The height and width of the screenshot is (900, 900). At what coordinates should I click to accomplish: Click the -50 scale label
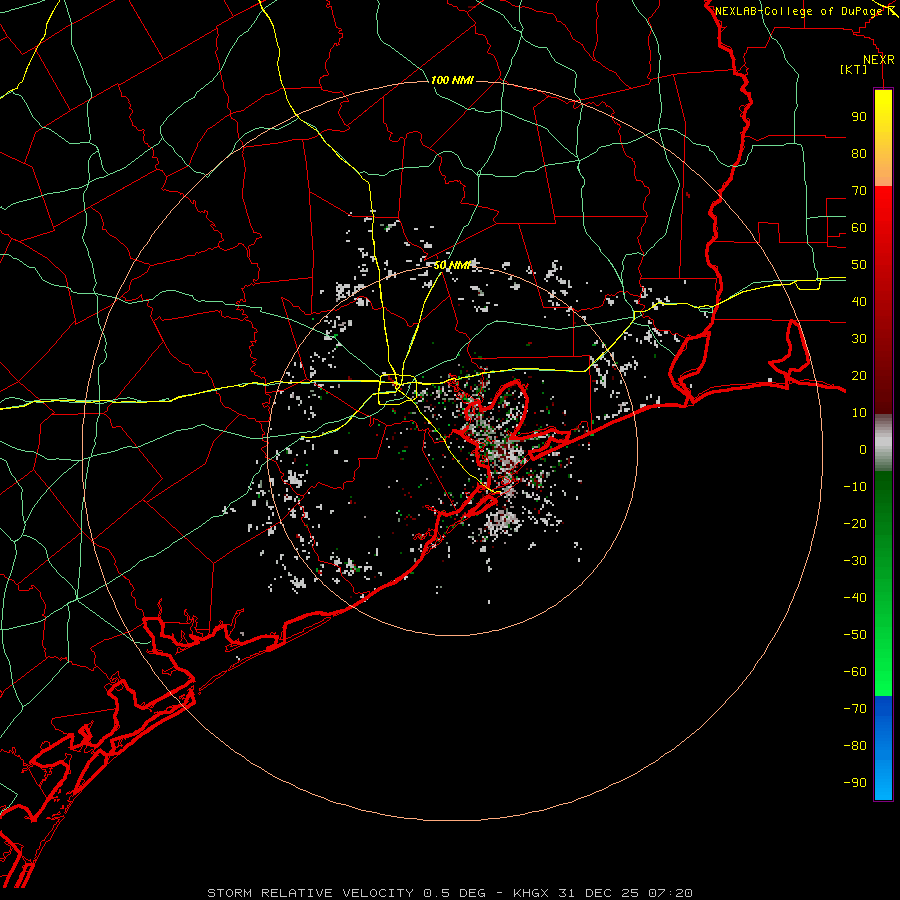tap(855, 635)
